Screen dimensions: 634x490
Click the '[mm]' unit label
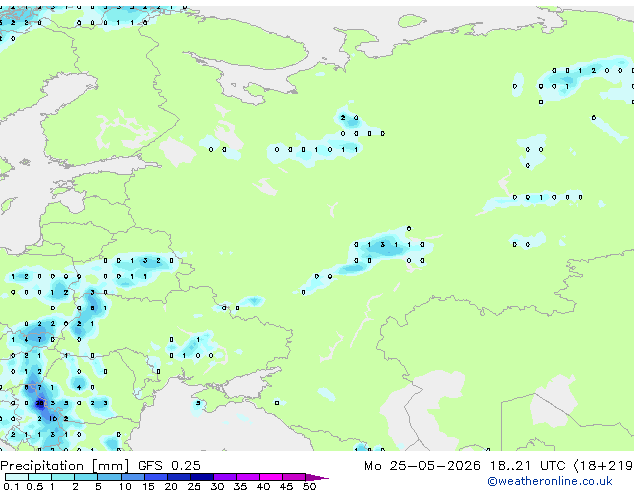point(110,466)
